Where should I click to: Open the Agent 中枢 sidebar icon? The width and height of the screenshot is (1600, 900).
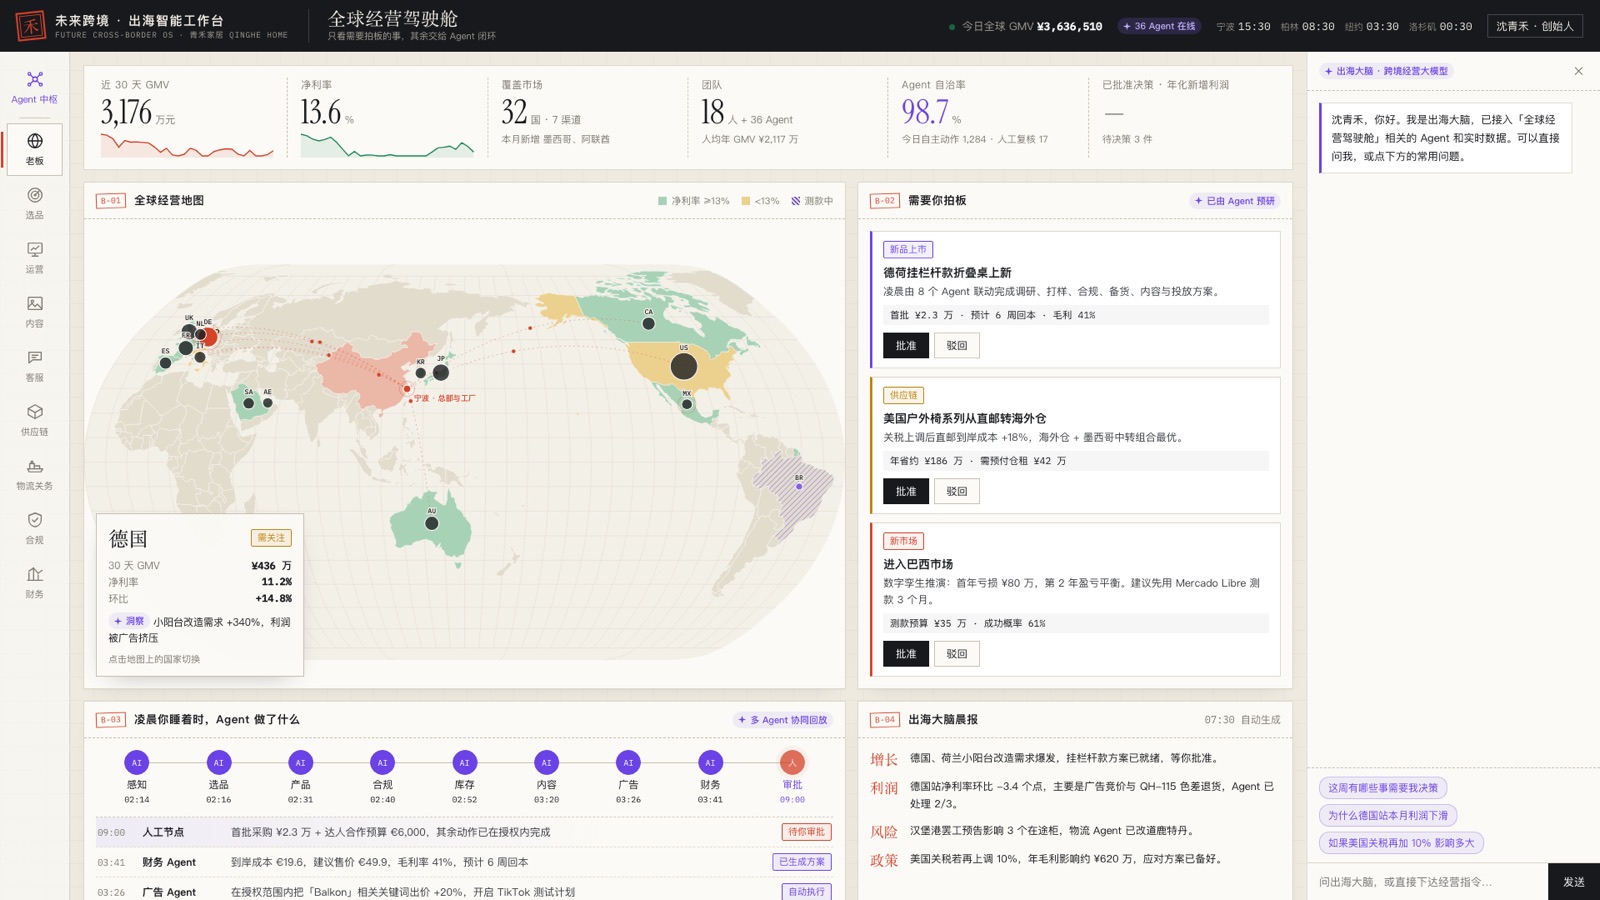[x=34, y=87]
